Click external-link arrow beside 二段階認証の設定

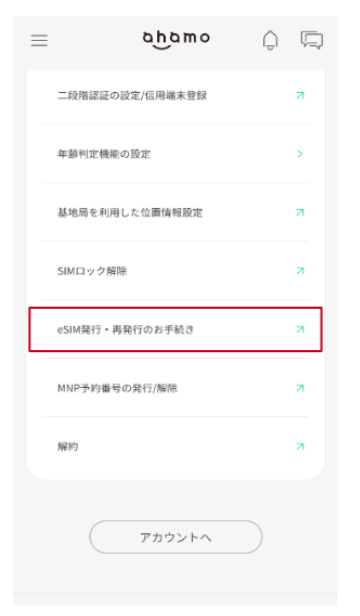pos(300,95)
